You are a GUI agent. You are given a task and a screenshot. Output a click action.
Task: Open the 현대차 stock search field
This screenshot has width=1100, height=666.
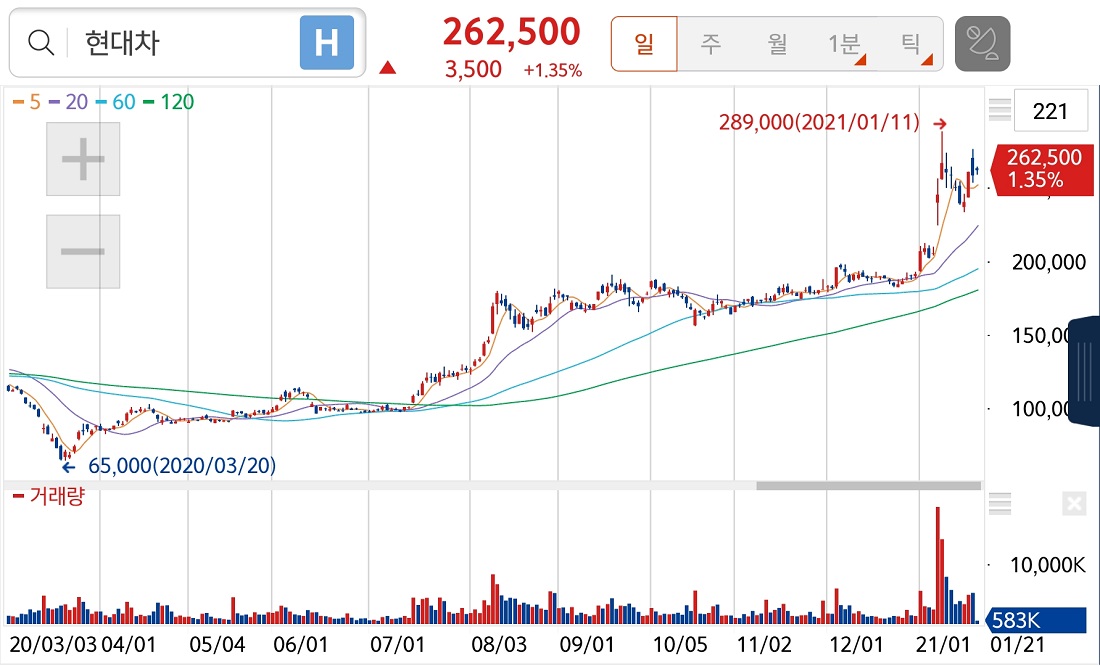point(187,43)
